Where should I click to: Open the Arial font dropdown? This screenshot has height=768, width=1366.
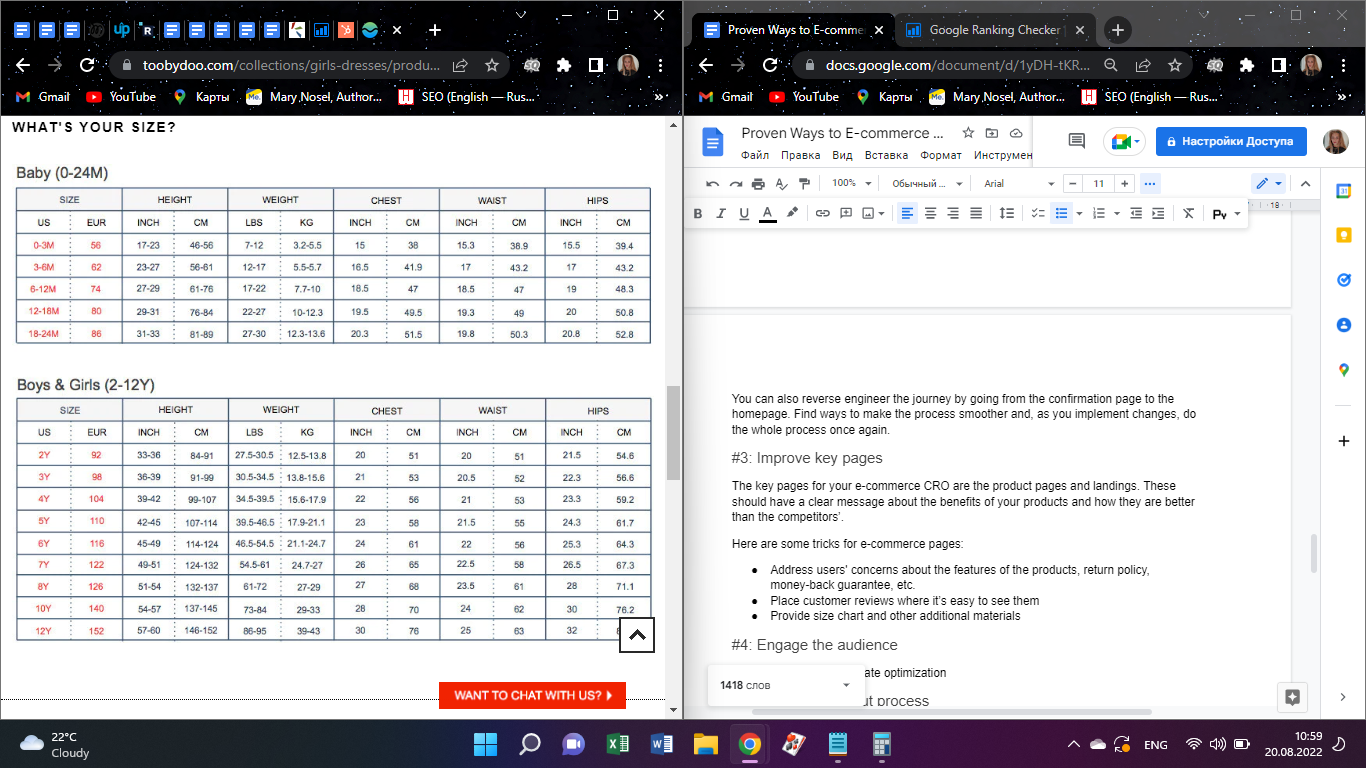pos(1018,184)
